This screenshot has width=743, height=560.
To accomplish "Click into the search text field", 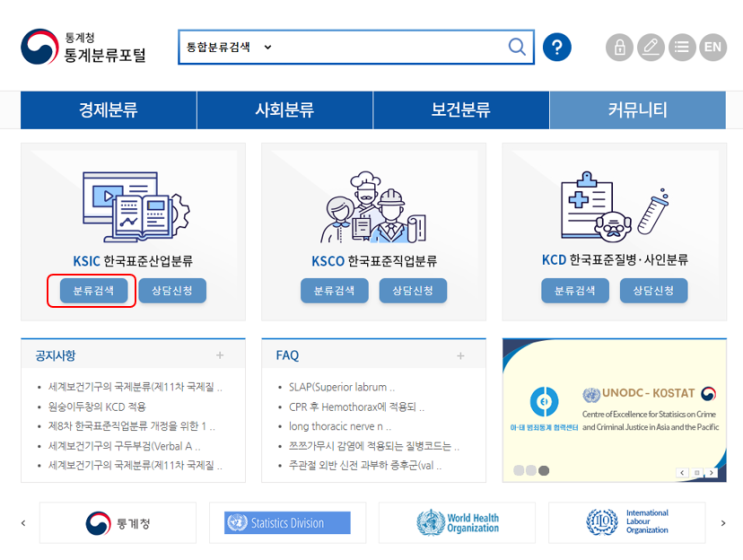I will point(389,47).
